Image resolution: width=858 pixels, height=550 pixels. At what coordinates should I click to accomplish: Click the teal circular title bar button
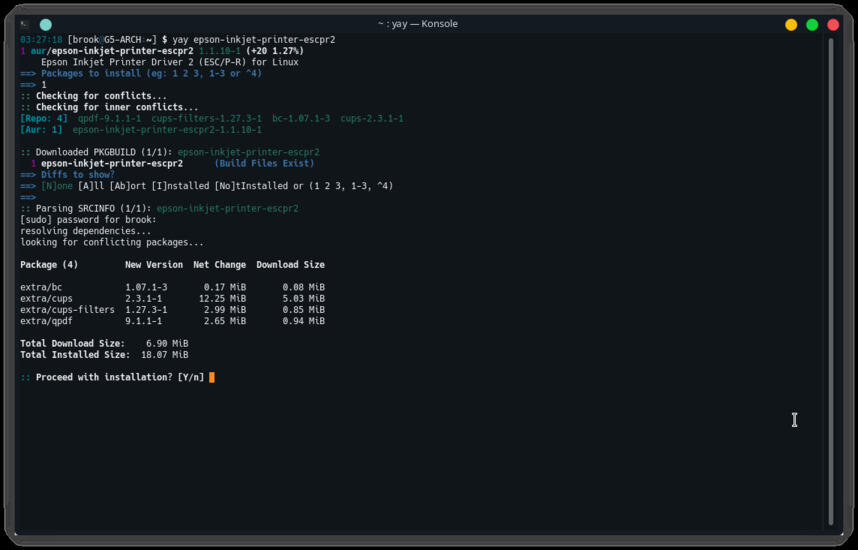(46, 25)
